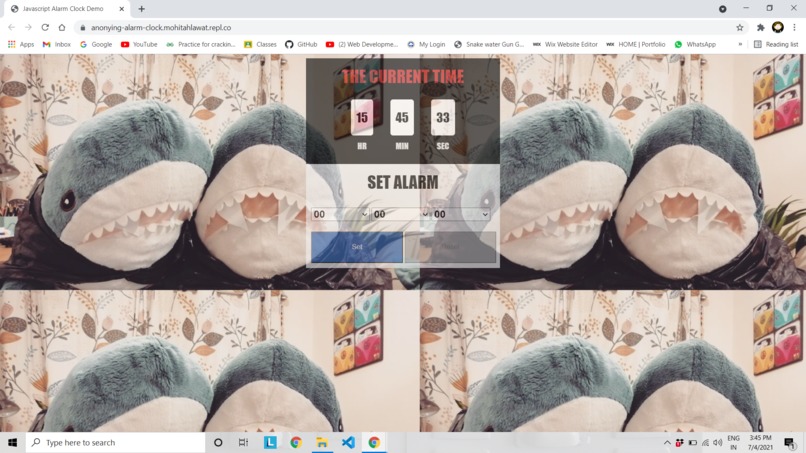Open HOME | Portfolio bookmark
This screenshot has width=806, height=453.
(x=635, y=44)
